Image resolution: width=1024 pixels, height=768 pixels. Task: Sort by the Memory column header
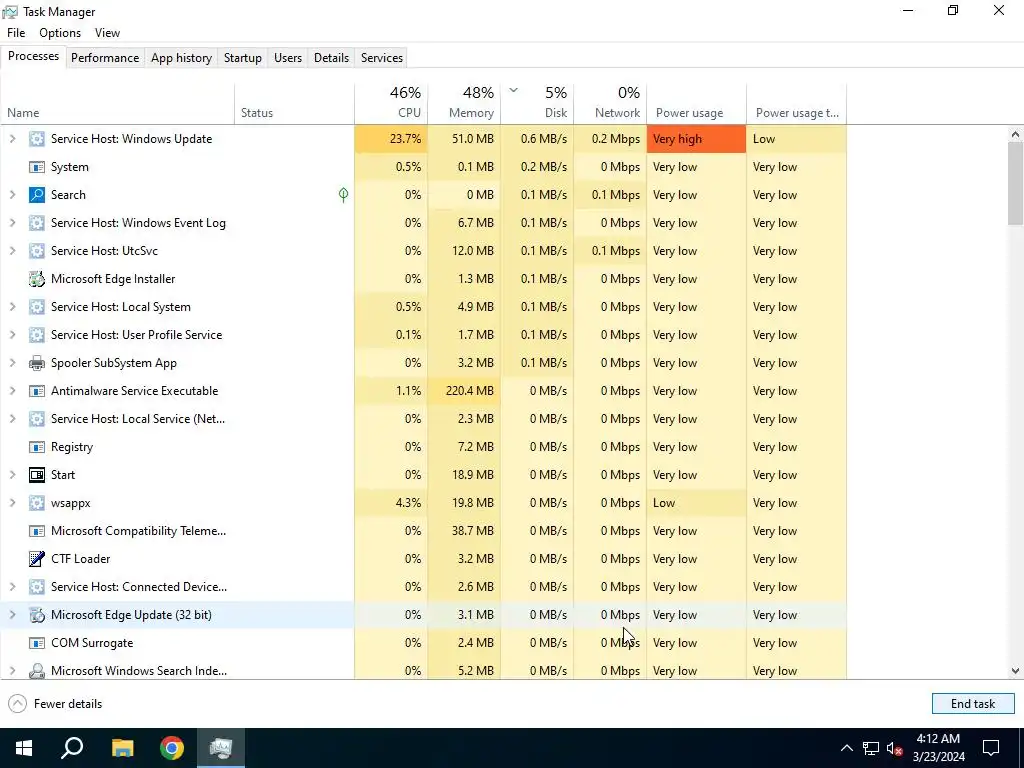[464, 103]
